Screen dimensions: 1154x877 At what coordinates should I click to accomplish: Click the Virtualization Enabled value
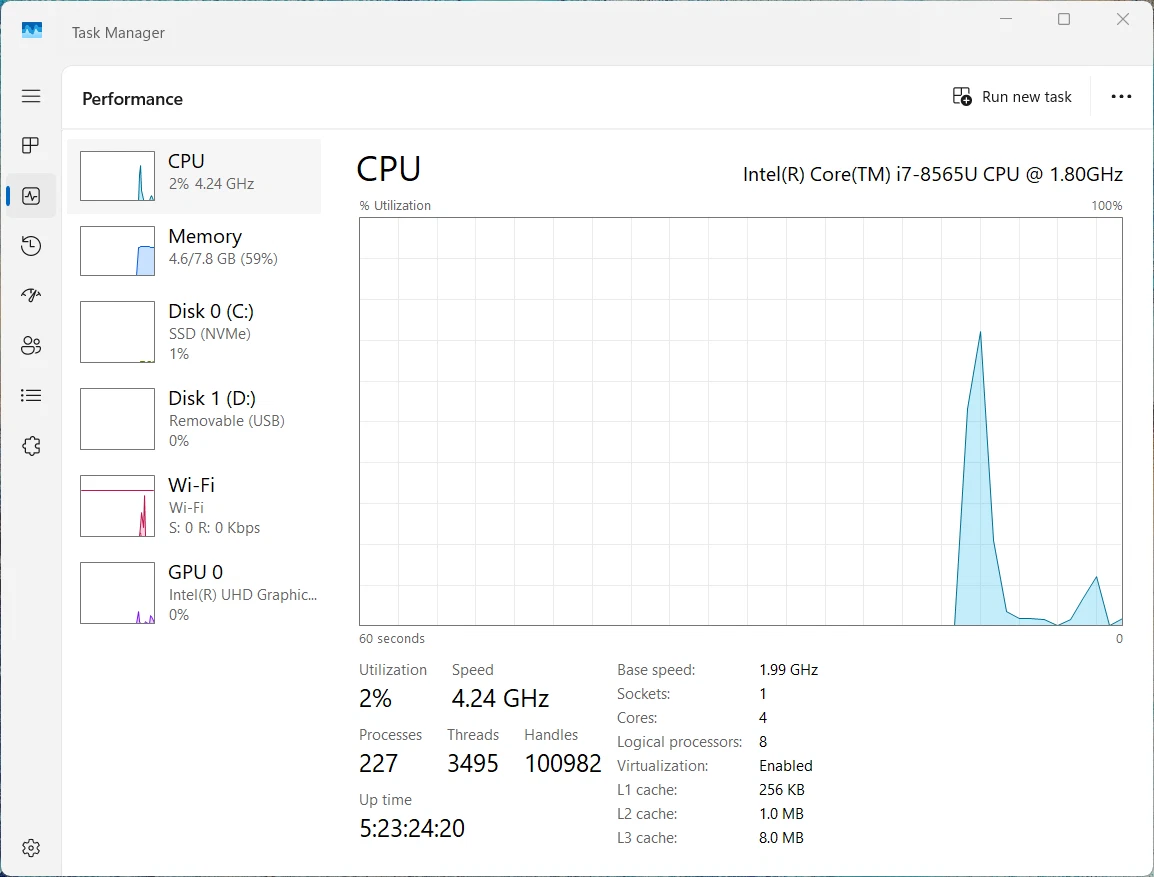785,766
